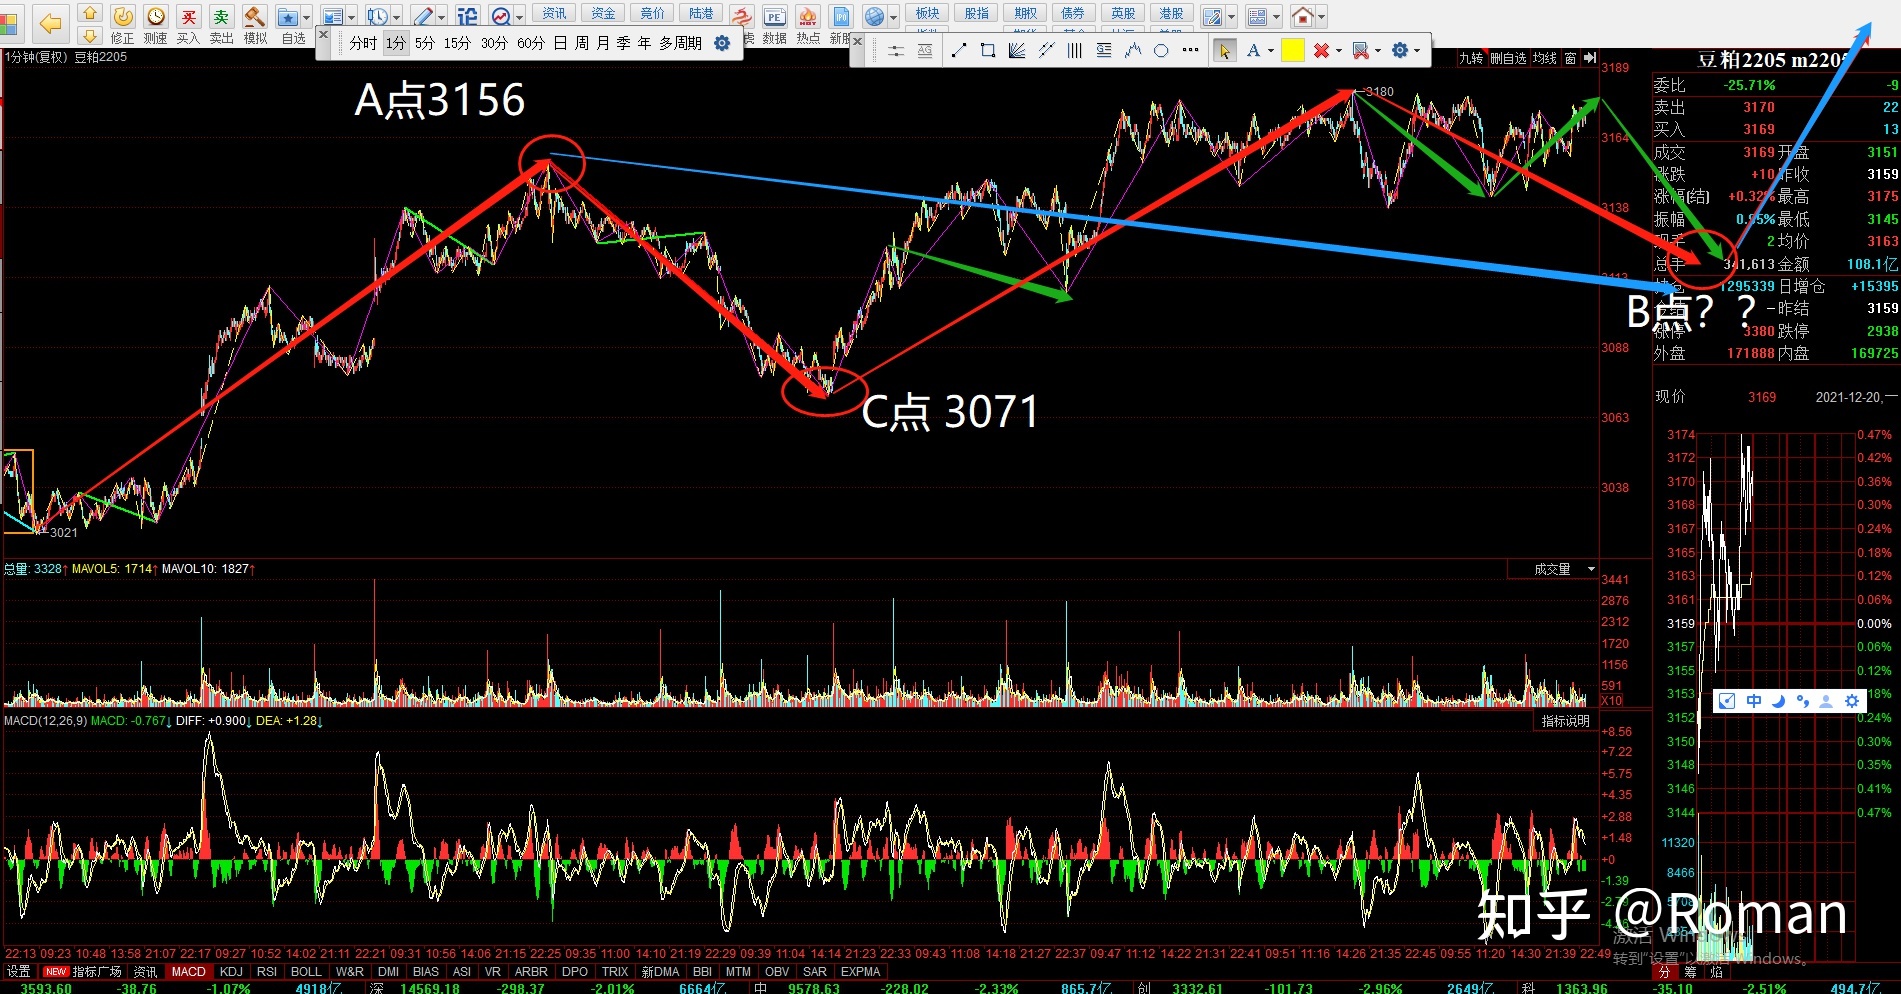This screenshot has height=994, width=1901.
Task: Click the 资讯 button in top toolbar
Action: tap(554, 13)
